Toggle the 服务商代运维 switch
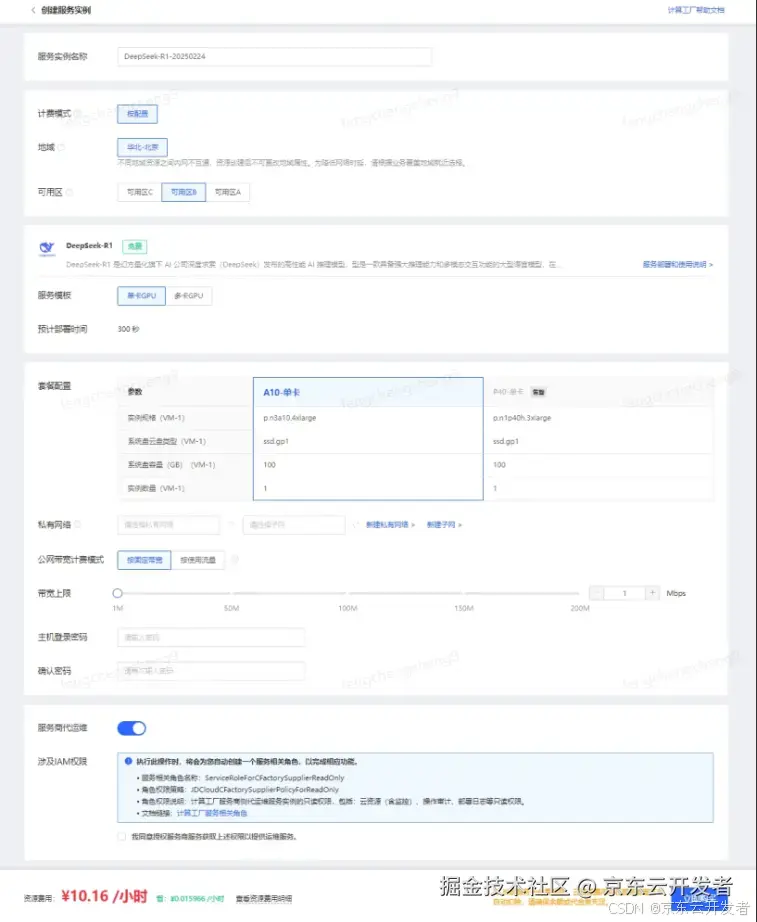This screenshot has width=757, height=922. coord(131,728)
